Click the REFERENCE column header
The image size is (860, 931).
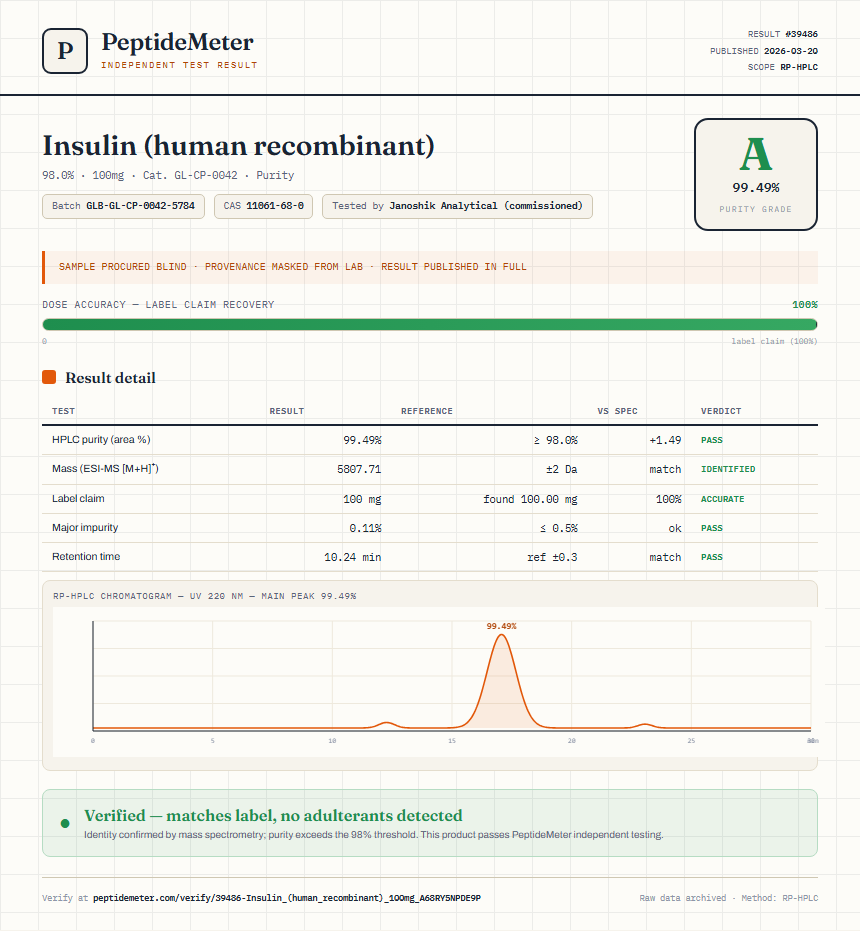tap(427, 411)
